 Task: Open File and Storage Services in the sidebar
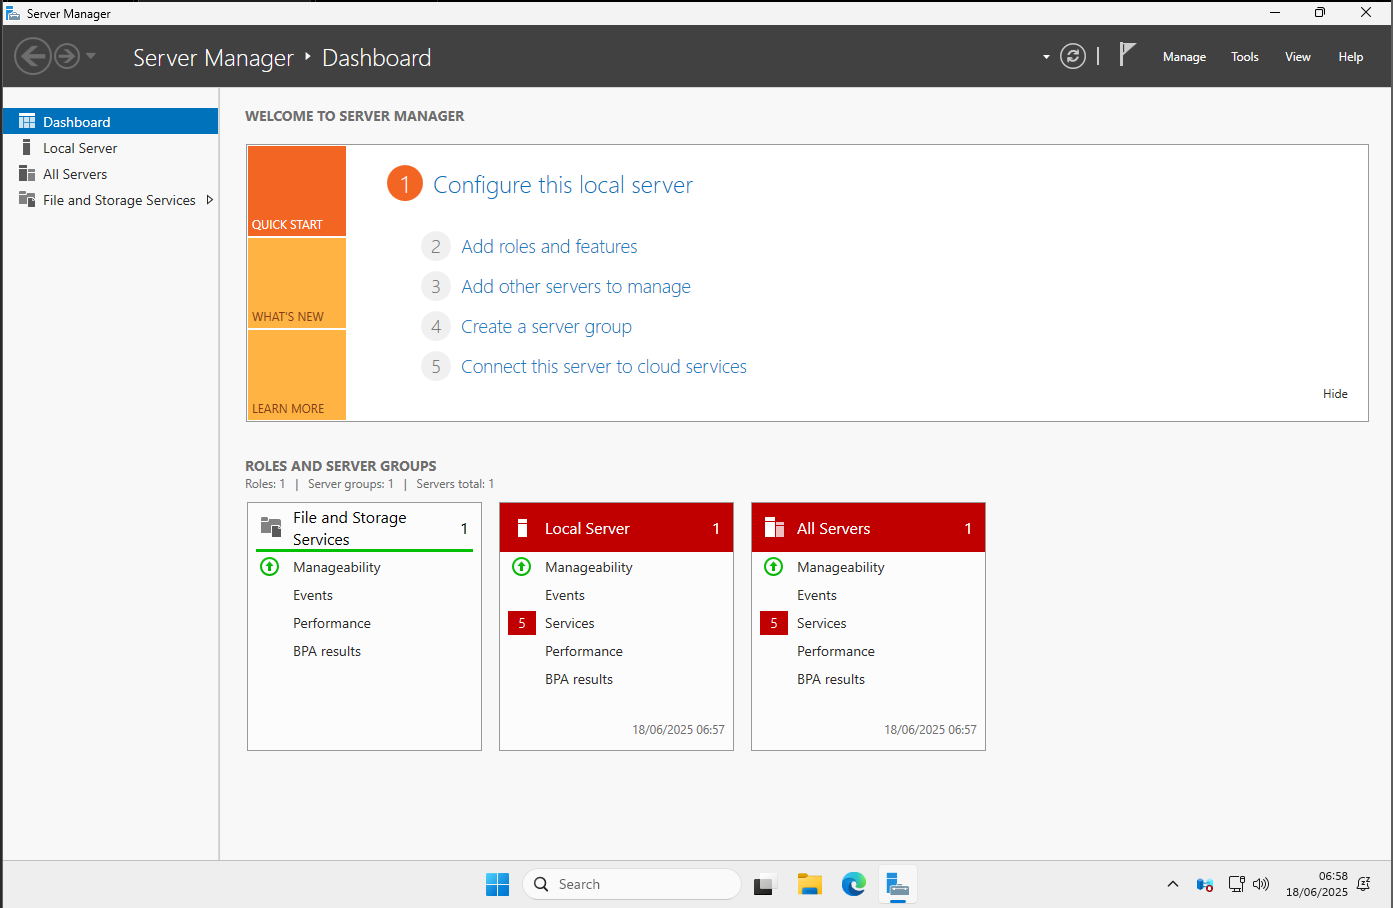[x=110, y=199]
